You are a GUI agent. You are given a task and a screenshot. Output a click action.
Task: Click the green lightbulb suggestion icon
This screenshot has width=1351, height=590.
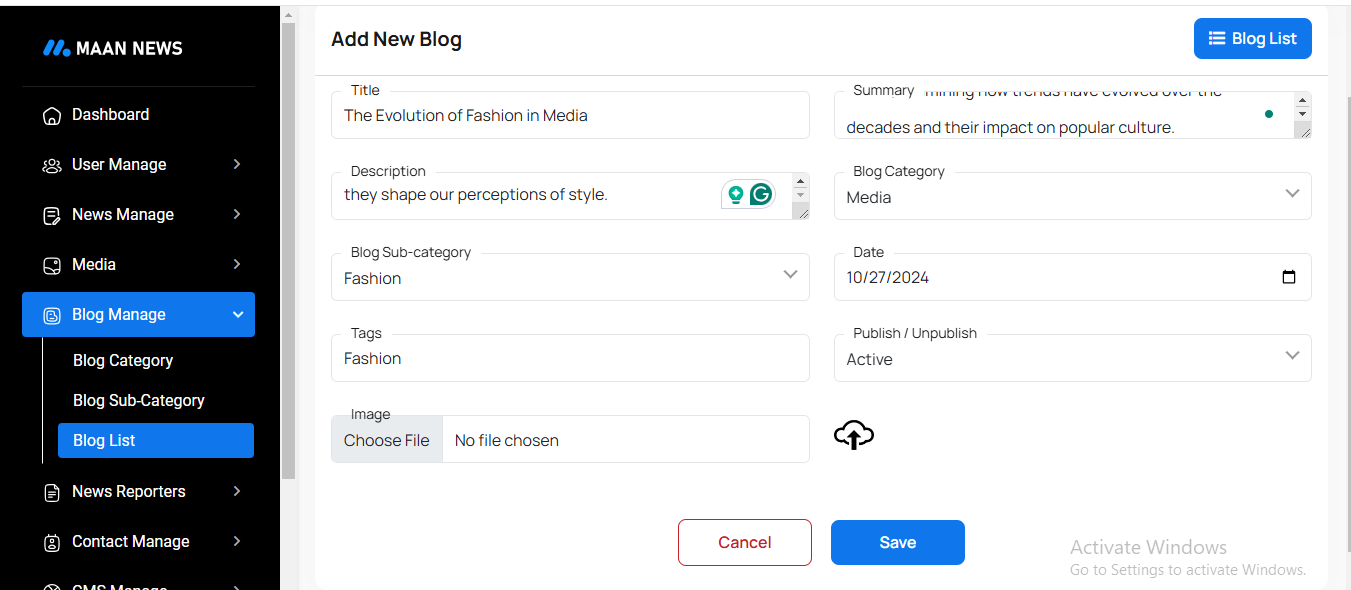(x=736, y=195)
